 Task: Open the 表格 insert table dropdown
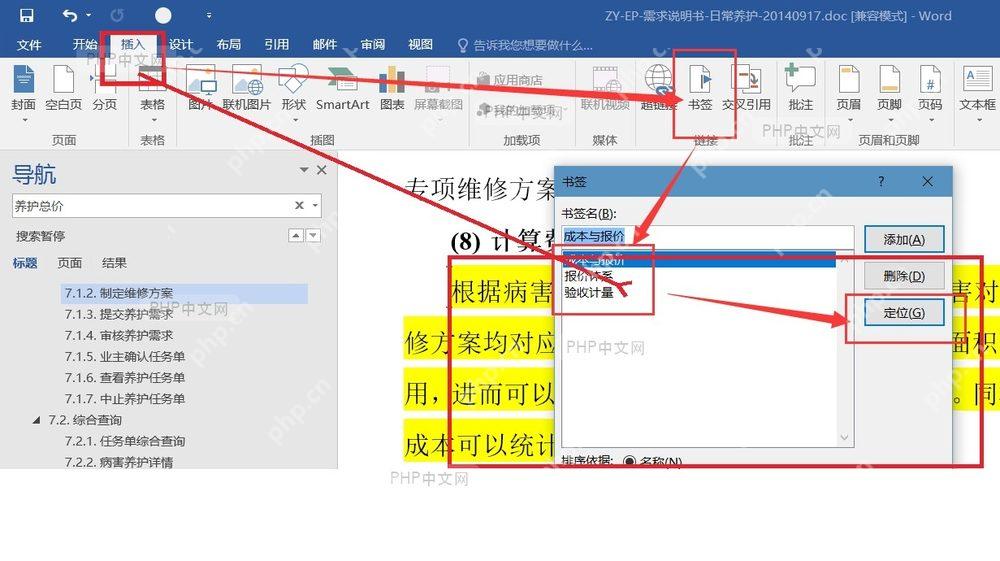(x=152, y=92)
